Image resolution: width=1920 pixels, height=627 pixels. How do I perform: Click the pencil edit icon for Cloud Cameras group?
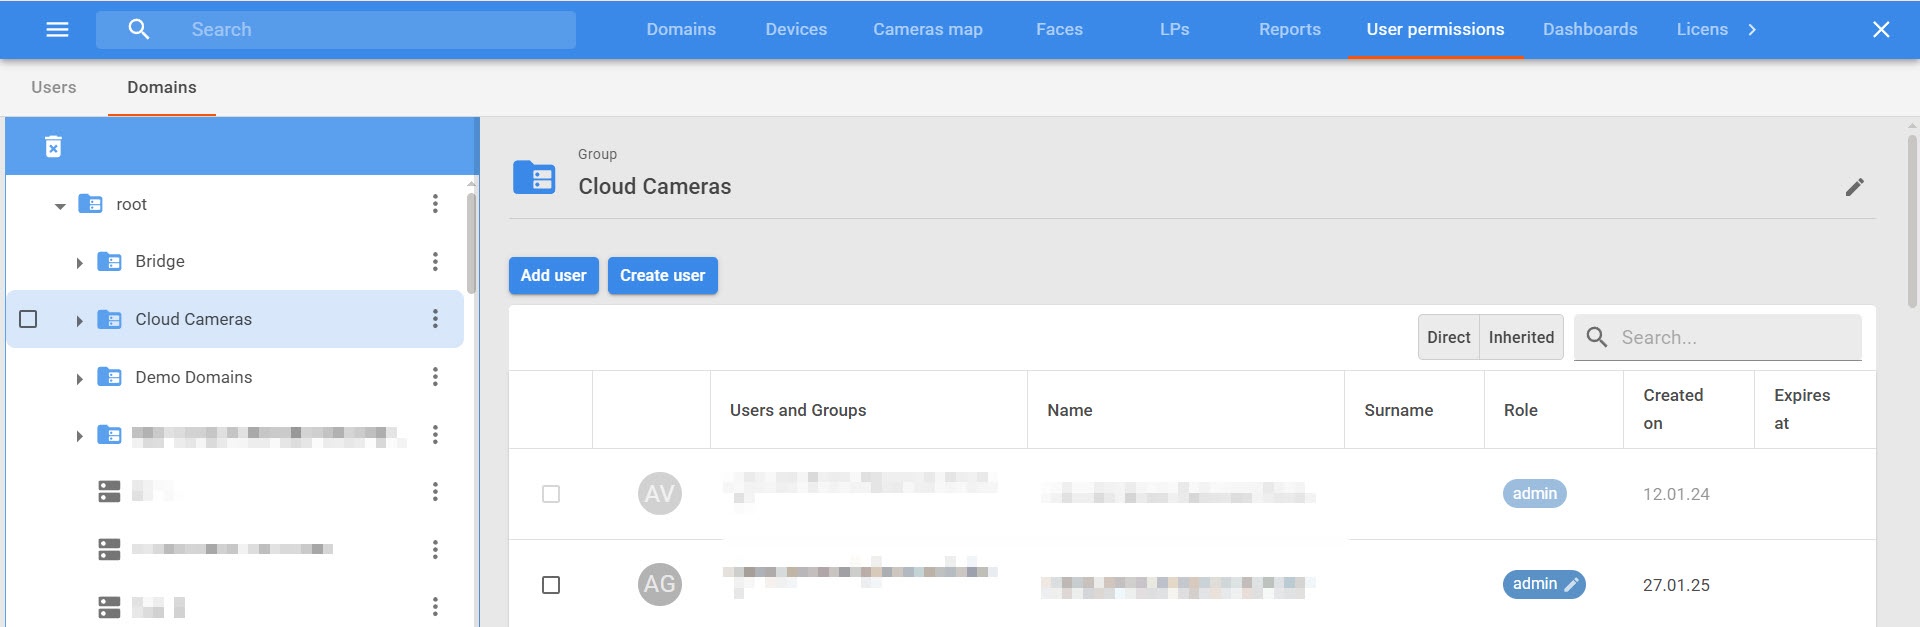click(x=1854, y=187)
